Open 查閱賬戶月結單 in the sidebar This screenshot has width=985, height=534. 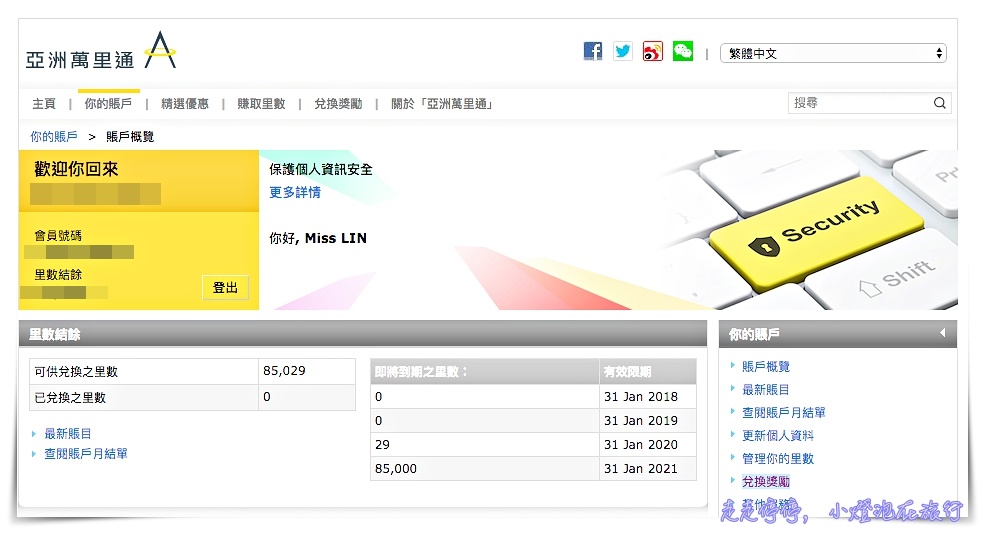[784, 413]
